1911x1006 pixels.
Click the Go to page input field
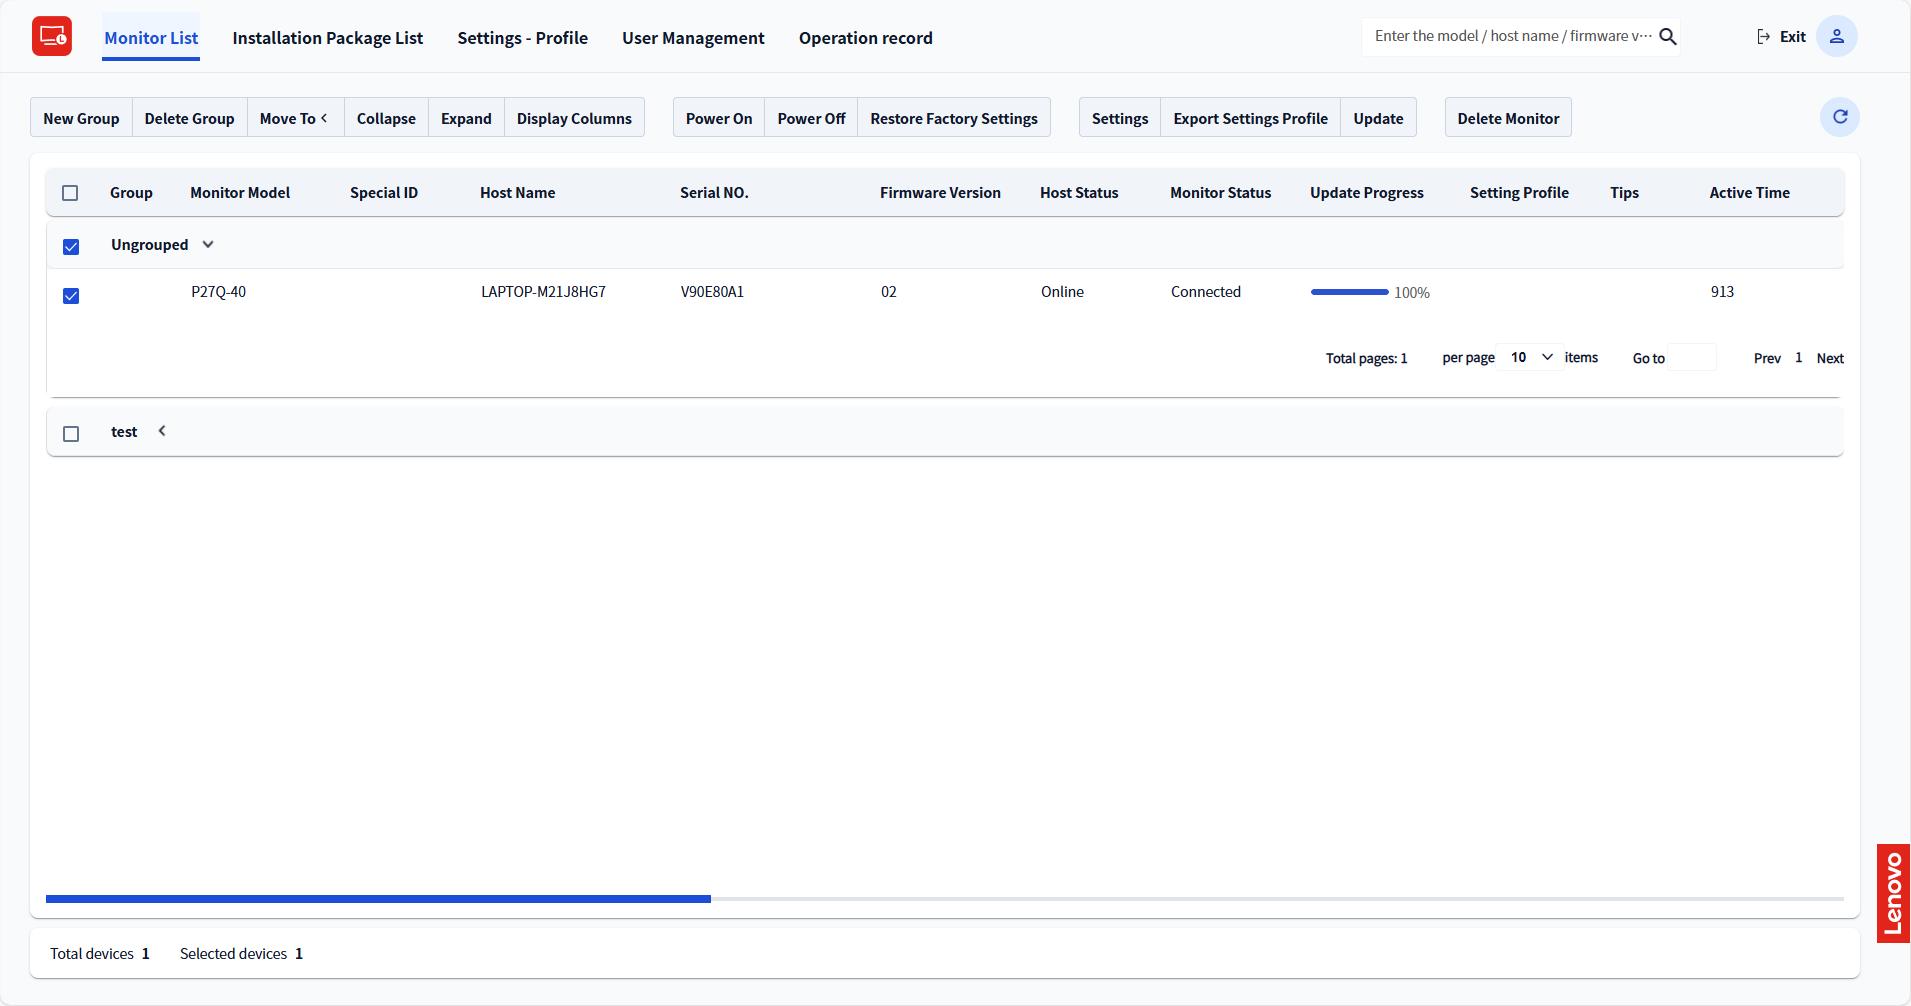(x=1692, y=358)
